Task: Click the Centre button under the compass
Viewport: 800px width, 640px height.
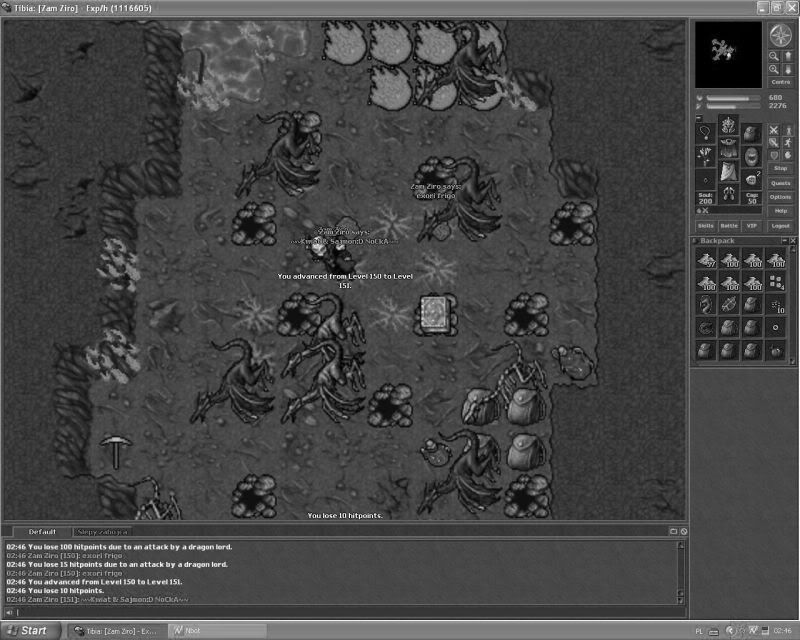Action: coord(781,82)
